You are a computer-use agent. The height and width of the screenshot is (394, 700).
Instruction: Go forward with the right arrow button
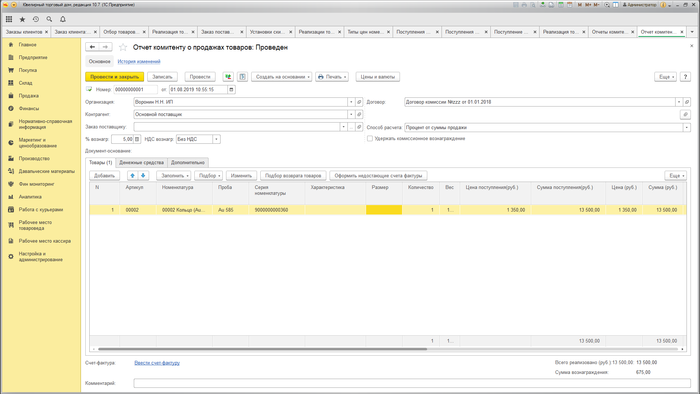(x=105, y=47)
